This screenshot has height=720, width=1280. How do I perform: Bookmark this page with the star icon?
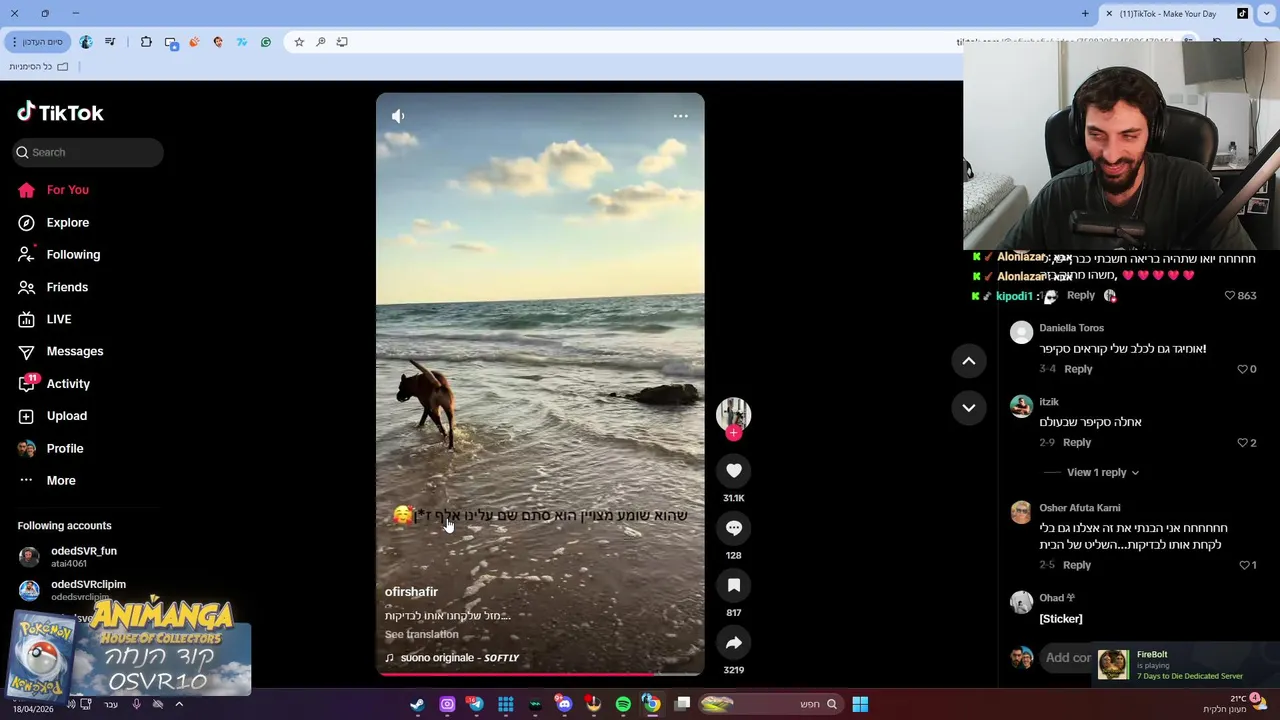pos(299,42)
